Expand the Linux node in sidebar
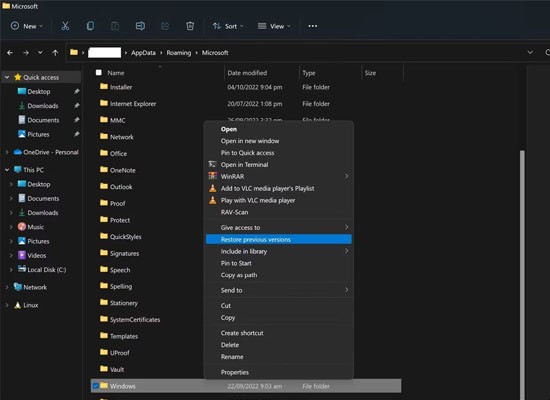The height and width of the screenshot is (400, 550). (7, 305)
